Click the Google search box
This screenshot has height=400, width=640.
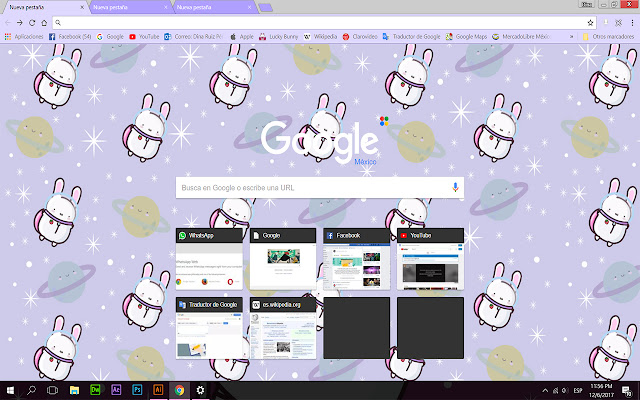click(320, 188)
